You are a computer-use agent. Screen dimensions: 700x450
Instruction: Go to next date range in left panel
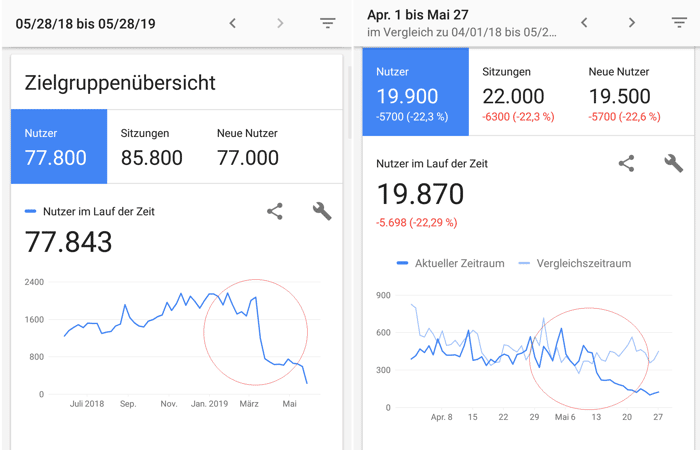click(x=280, y=23)
